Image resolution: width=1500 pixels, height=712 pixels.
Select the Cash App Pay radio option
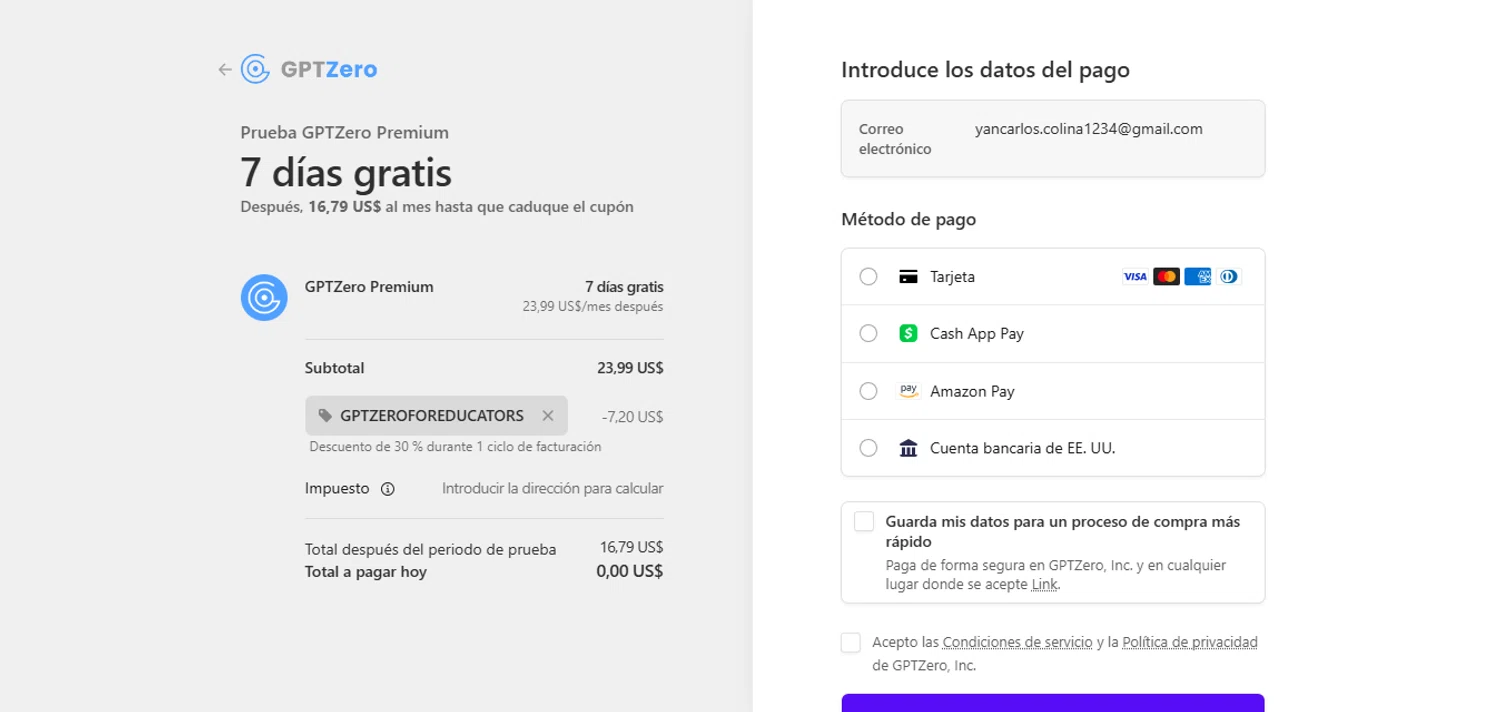point(868,333)
